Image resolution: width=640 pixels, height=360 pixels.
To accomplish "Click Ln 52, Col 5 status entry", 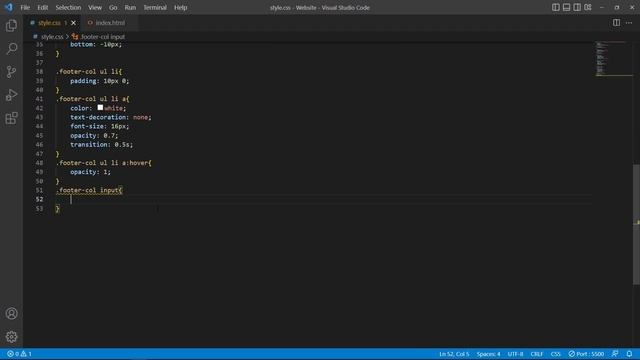I will pos(454,354).
